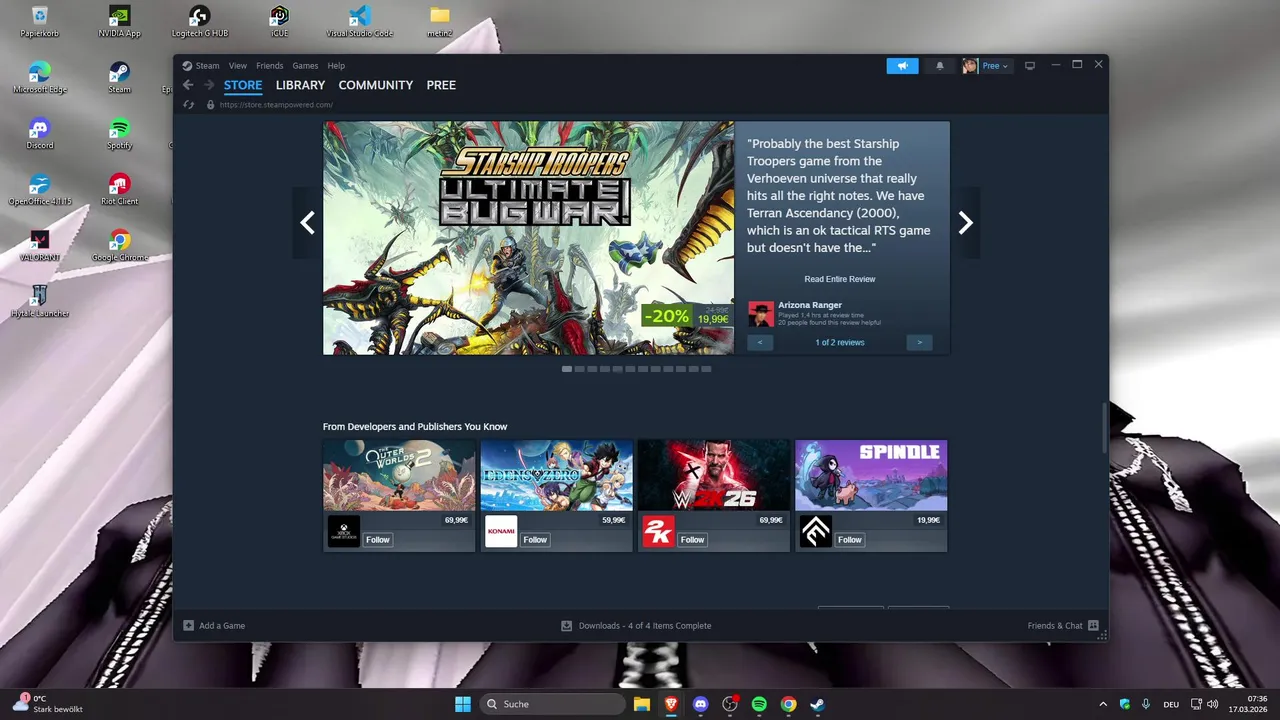
Task: Go forward using Steam's forward arrow
Action: point(209,85)
